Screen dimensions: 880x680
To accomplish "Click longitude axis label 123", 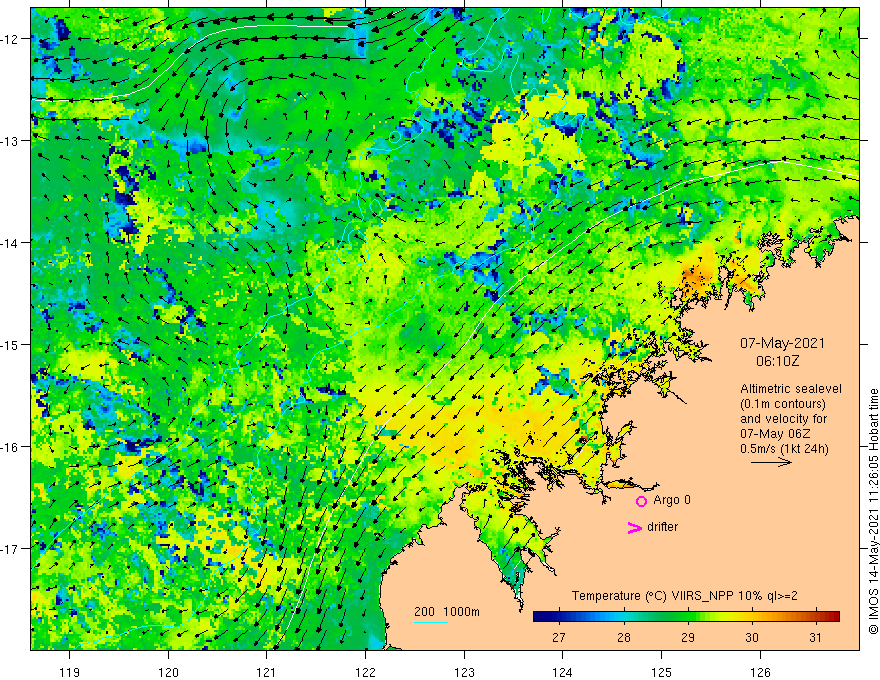I will 464,672.
